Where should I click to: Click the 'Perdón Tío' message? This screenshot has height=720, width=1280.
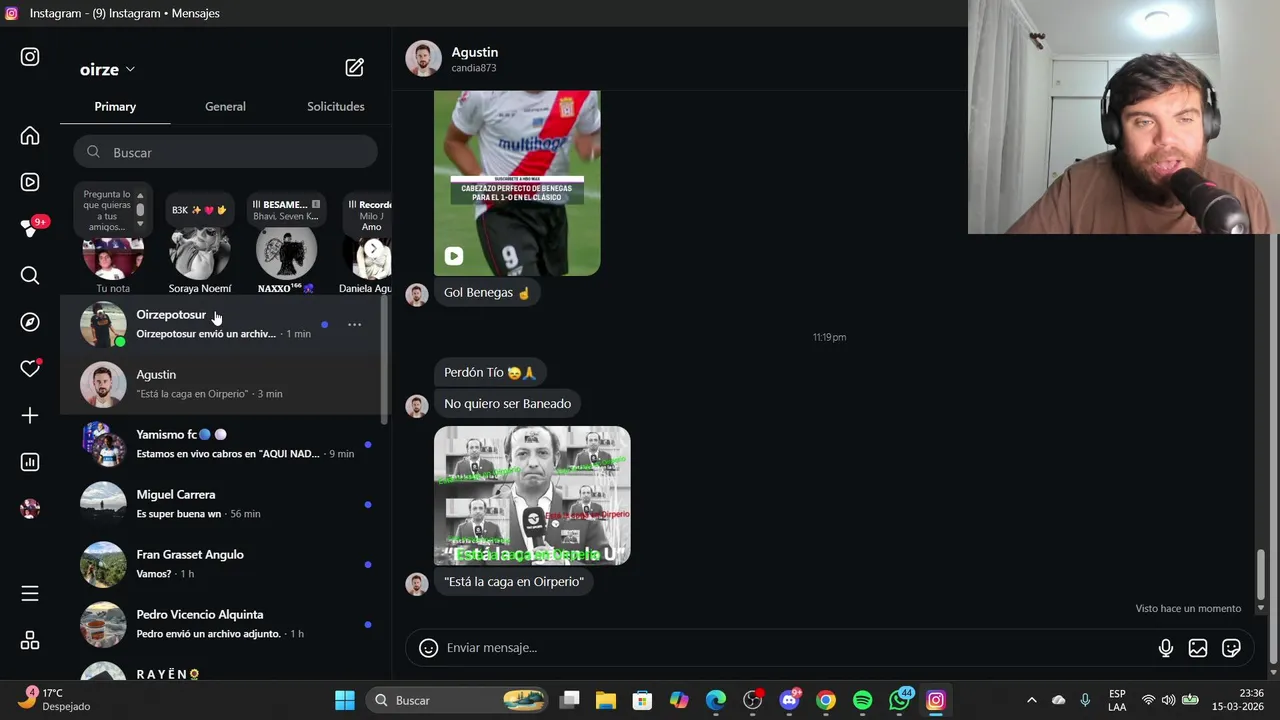point(490,372)
